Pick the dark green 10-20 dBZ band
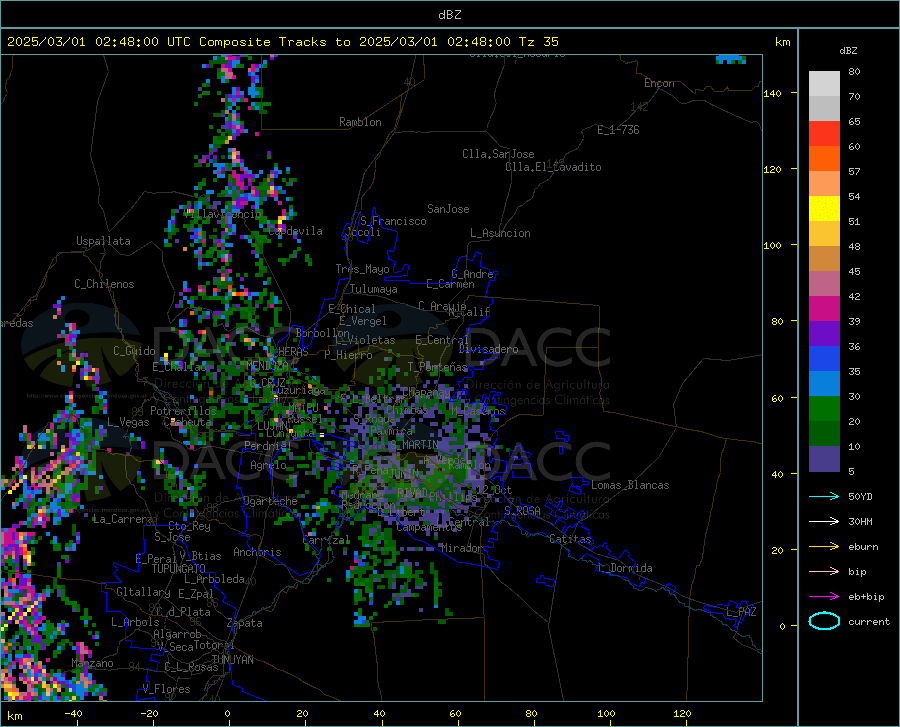Screen dimensions: 900x727 [x=824, y=433]
